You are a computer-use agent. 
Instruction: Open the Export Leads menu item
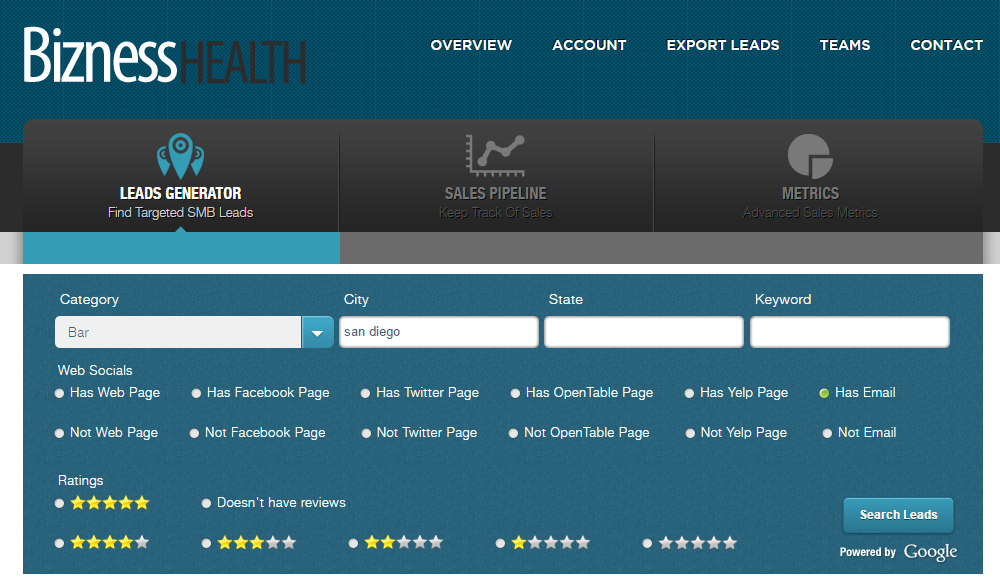point(722,45)
